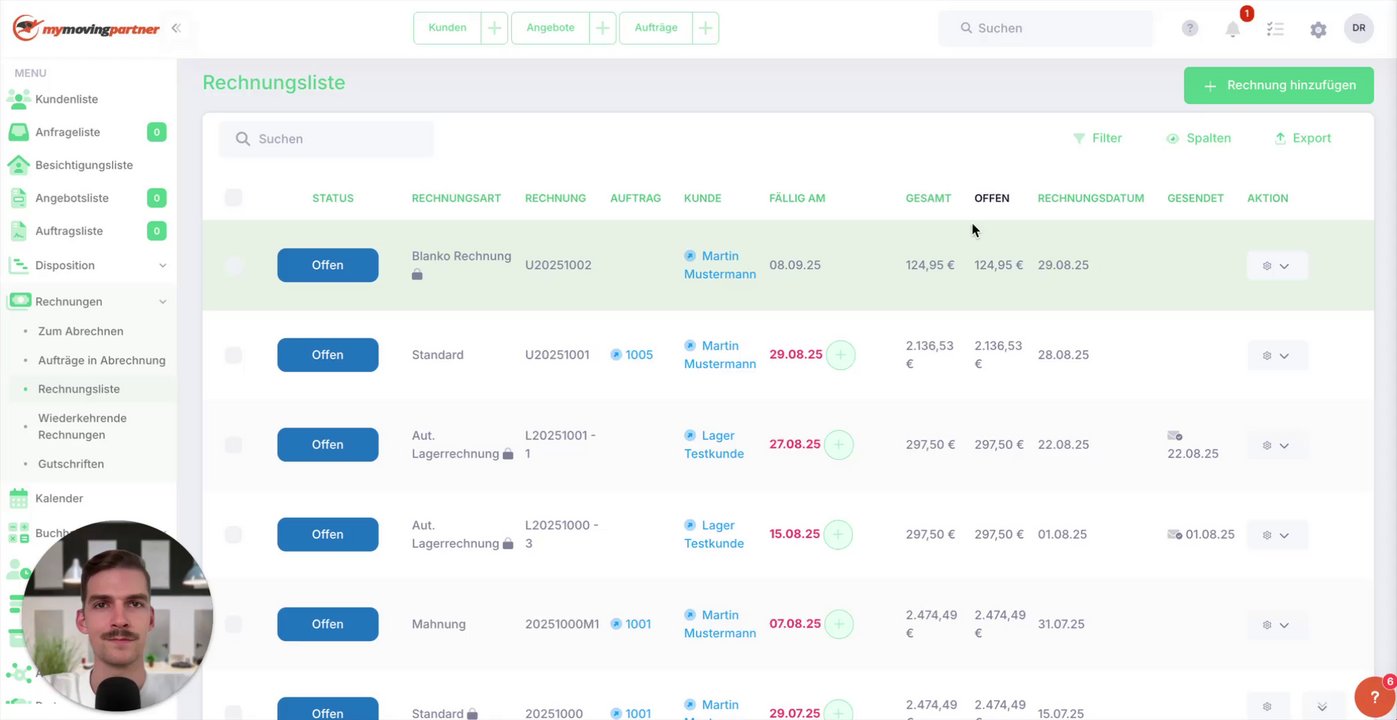
Task: Select checkbox for invoice U20251002
Action: coord(233,266)
